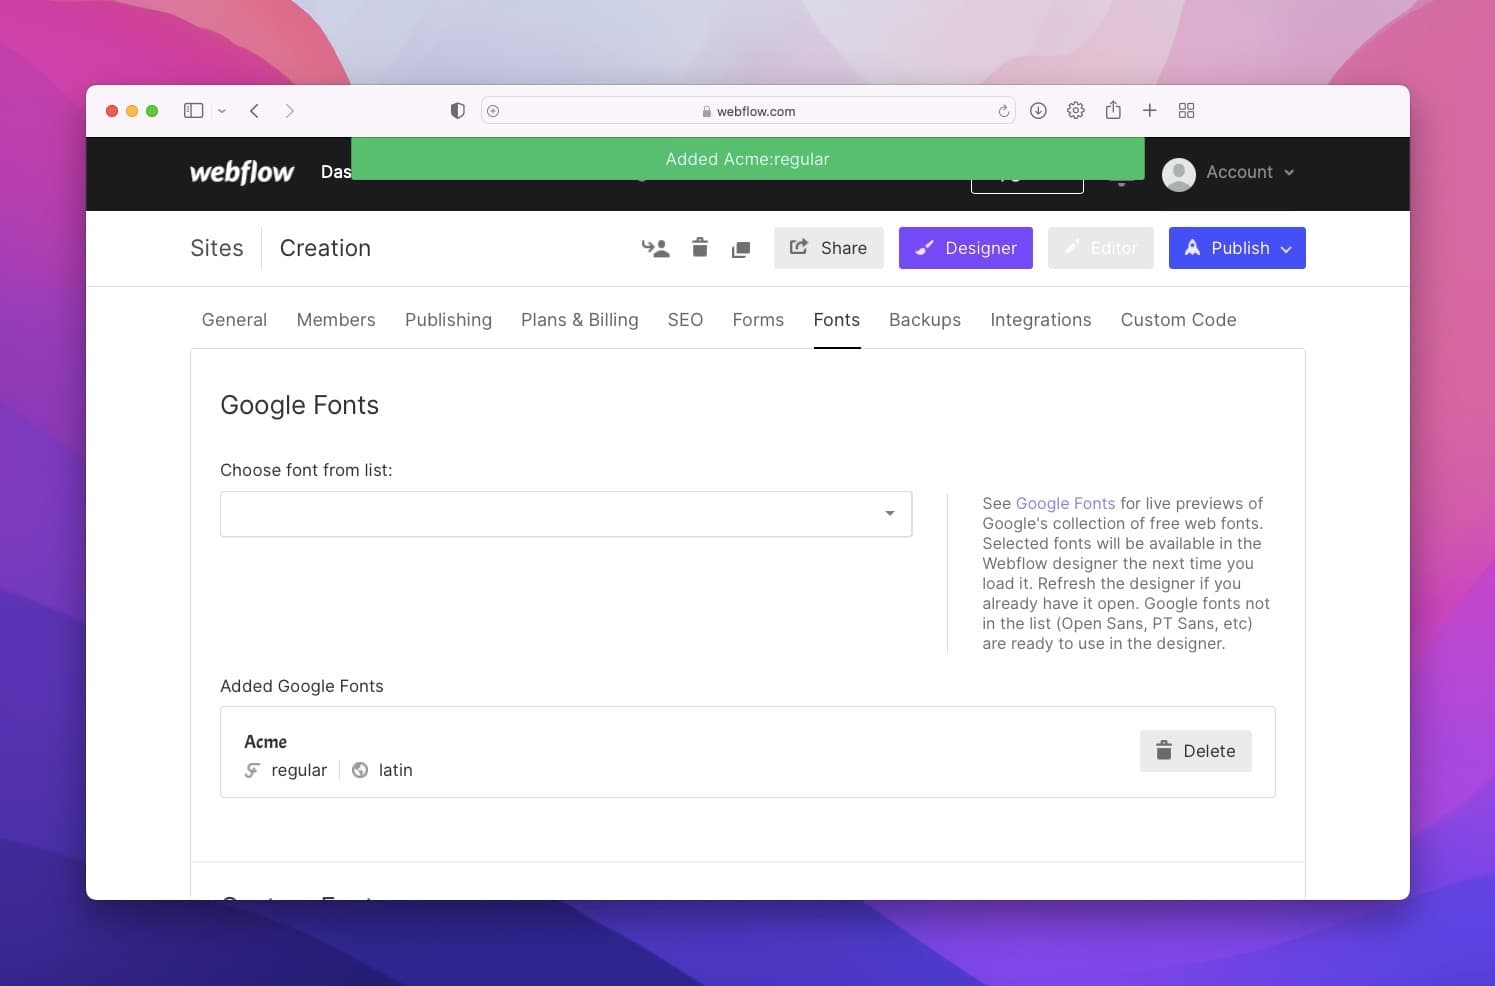Click the disabled Editor button
The width and height of the screenshot is (1495, 986).
pyautogui.click(x=1101, y=248)
